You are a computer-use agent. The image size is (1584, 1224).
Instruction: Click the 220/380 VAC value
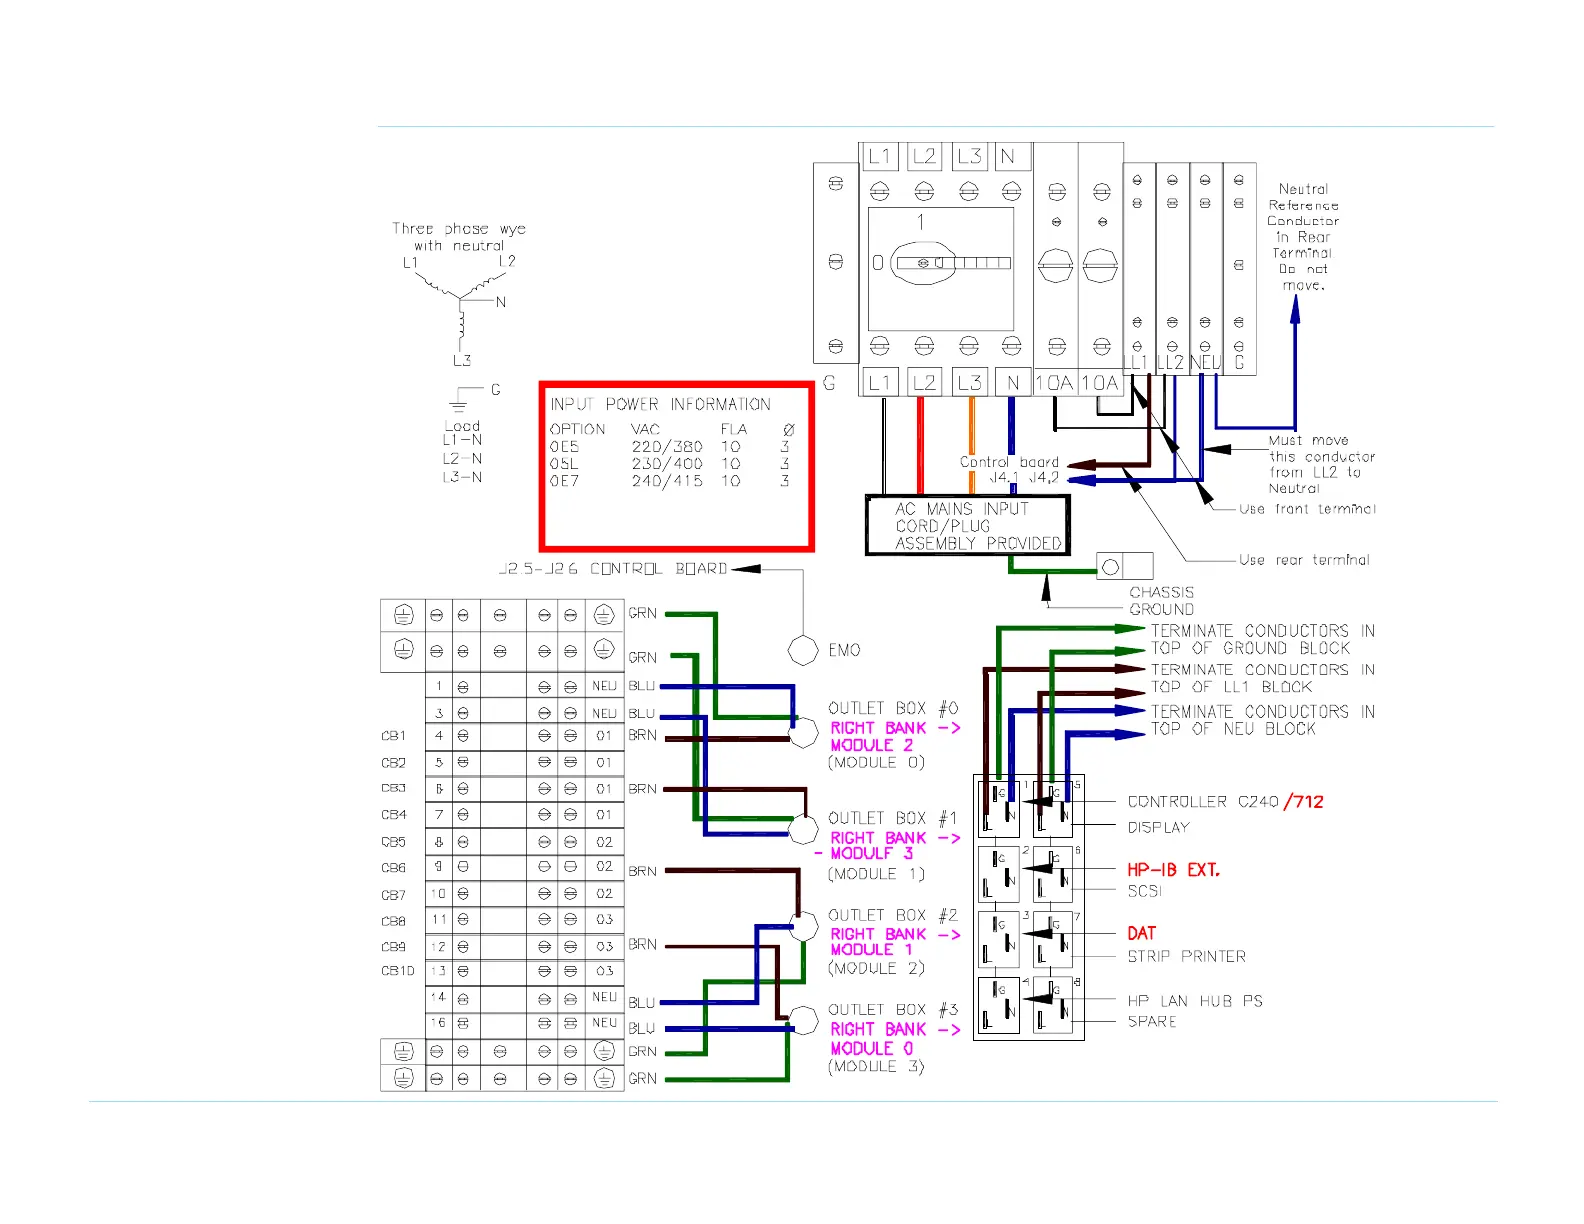click(x=667, y=447)
